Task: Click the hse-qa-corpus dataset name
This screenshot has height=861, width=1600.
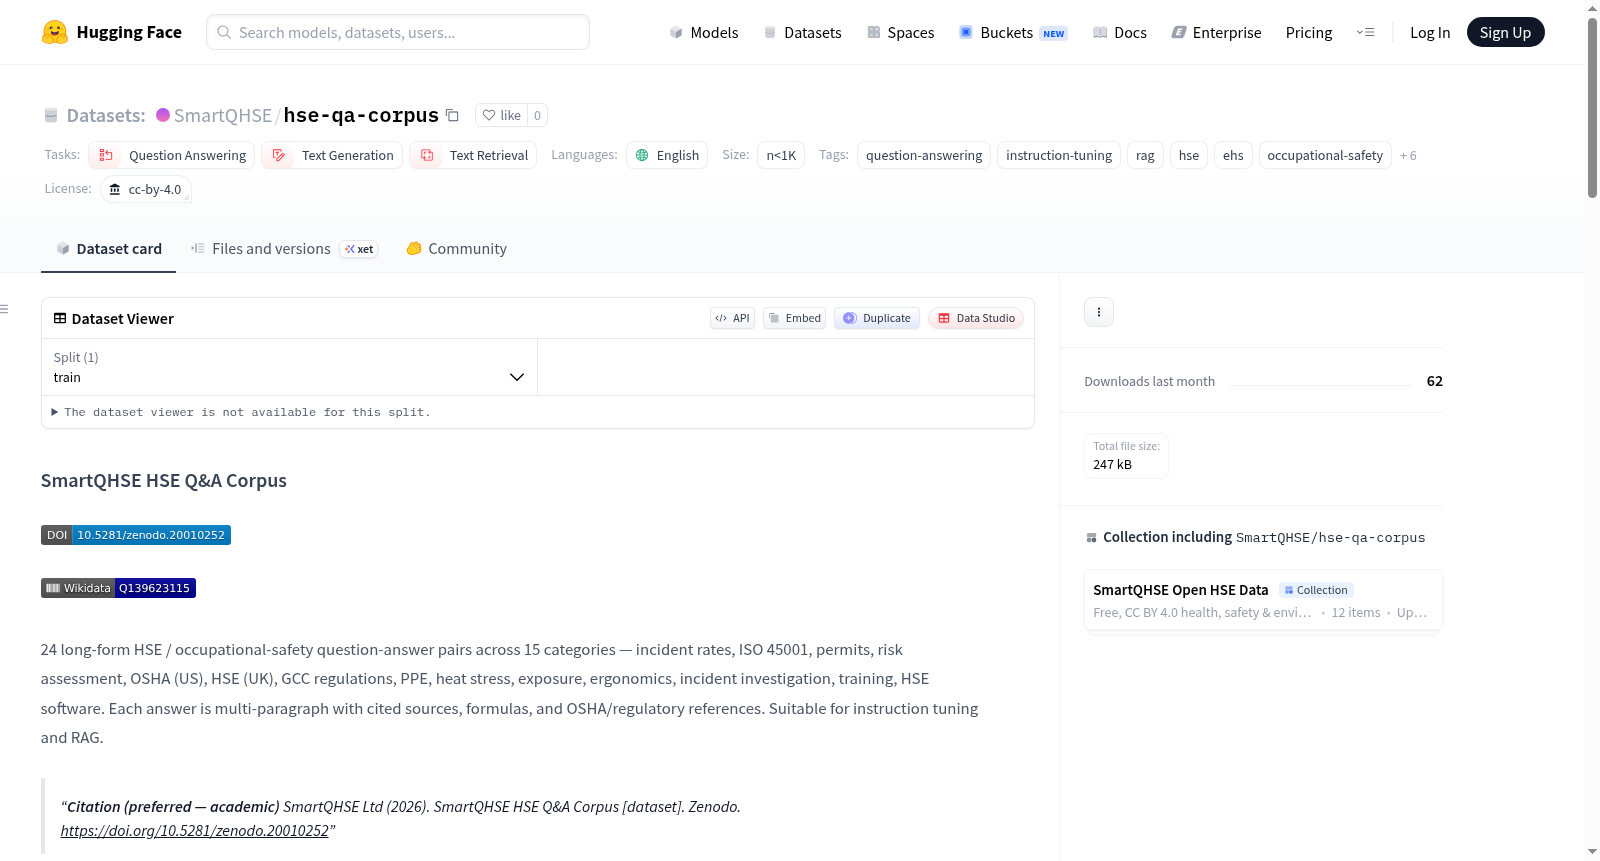Action: pyautogui.click(x=361, y=115)
